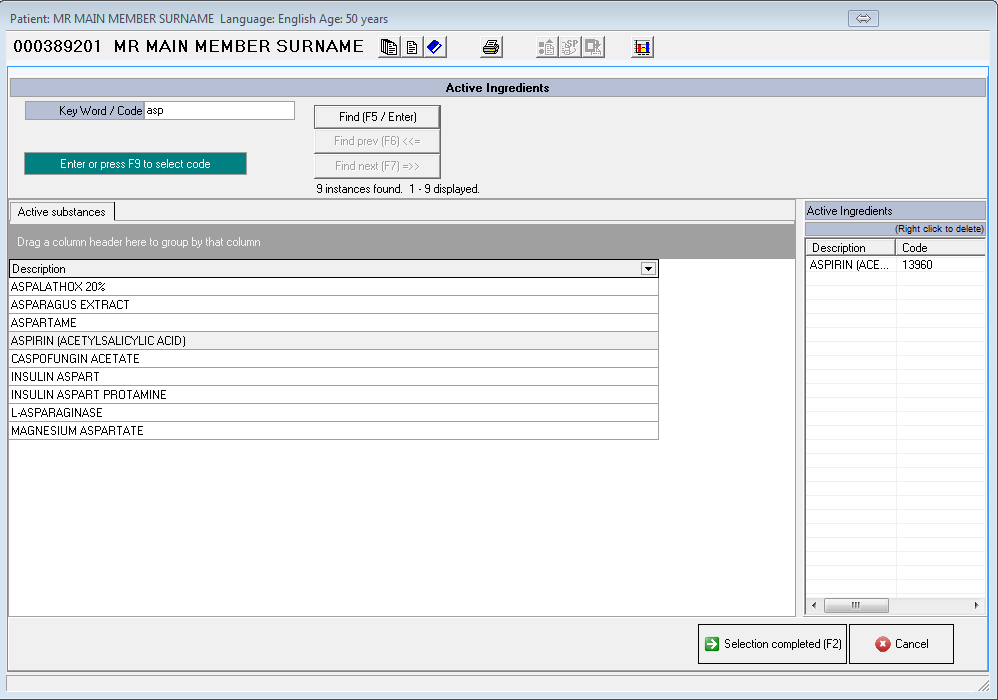Click the Cancel button

901,644
